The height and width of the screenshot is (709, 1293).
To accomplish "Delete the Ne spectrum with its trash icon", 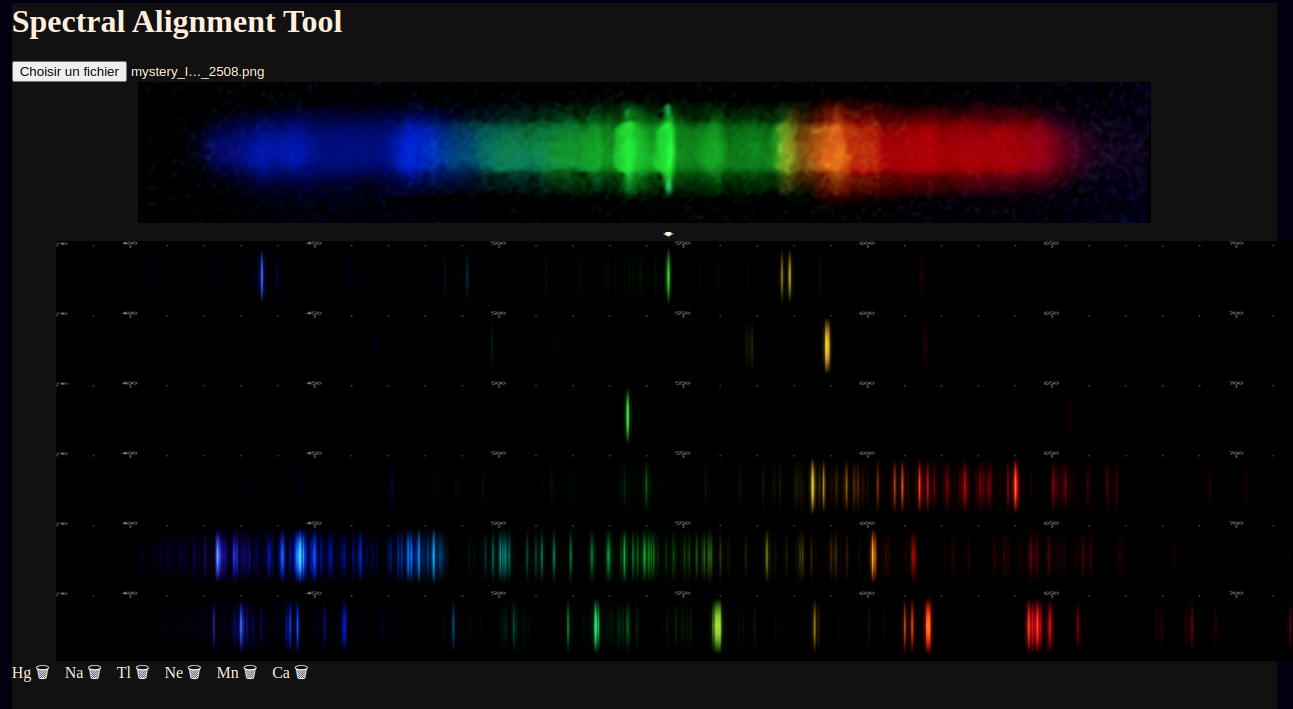I will 194,673.
